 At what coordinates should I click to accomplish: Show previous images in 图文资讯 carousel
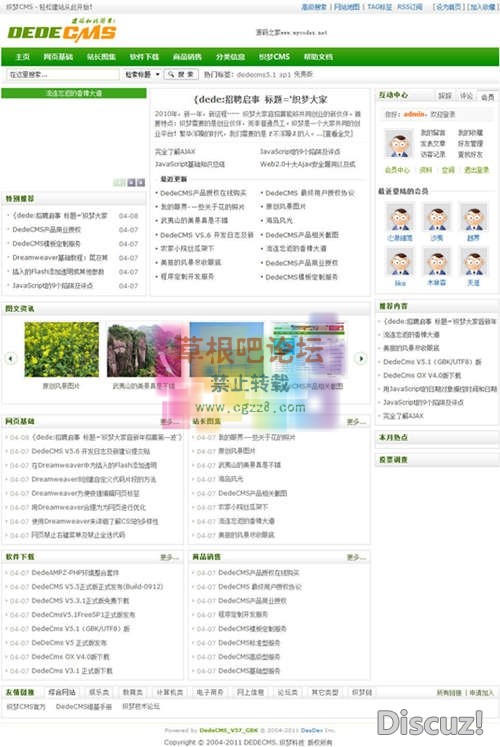pyautogui.click(x=10, y=358)
